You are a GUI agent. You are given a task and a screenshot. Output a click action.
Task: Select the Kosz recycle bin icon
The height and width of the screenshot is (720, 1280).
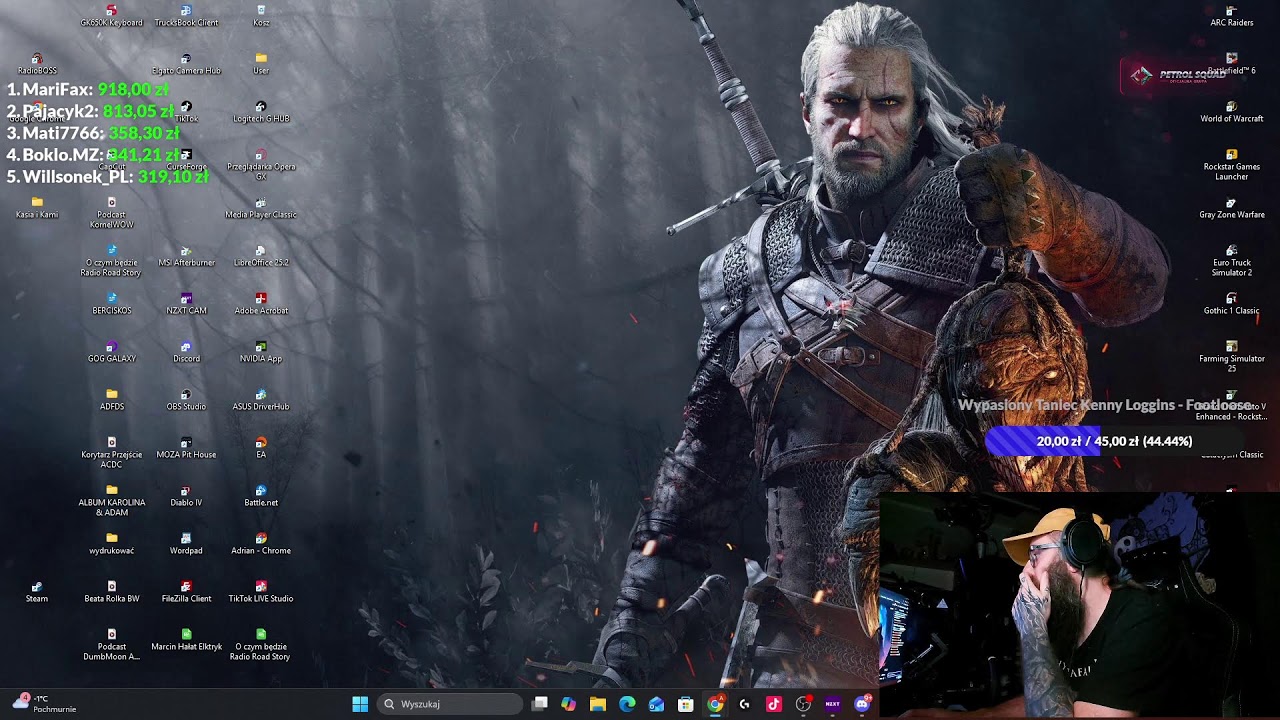pyautogui.click(x=261, y=16)
